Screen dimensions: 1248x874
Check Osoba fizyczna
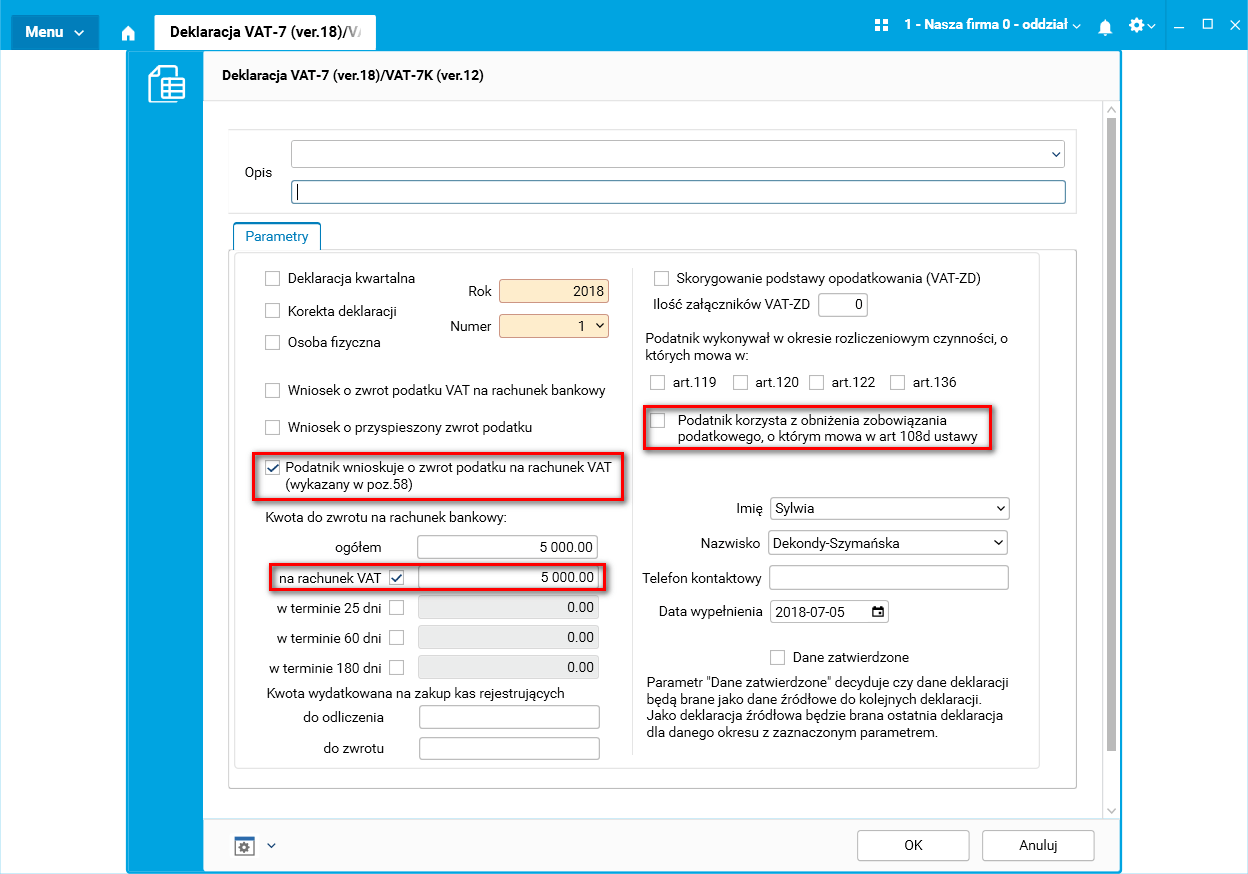(272, 343)
